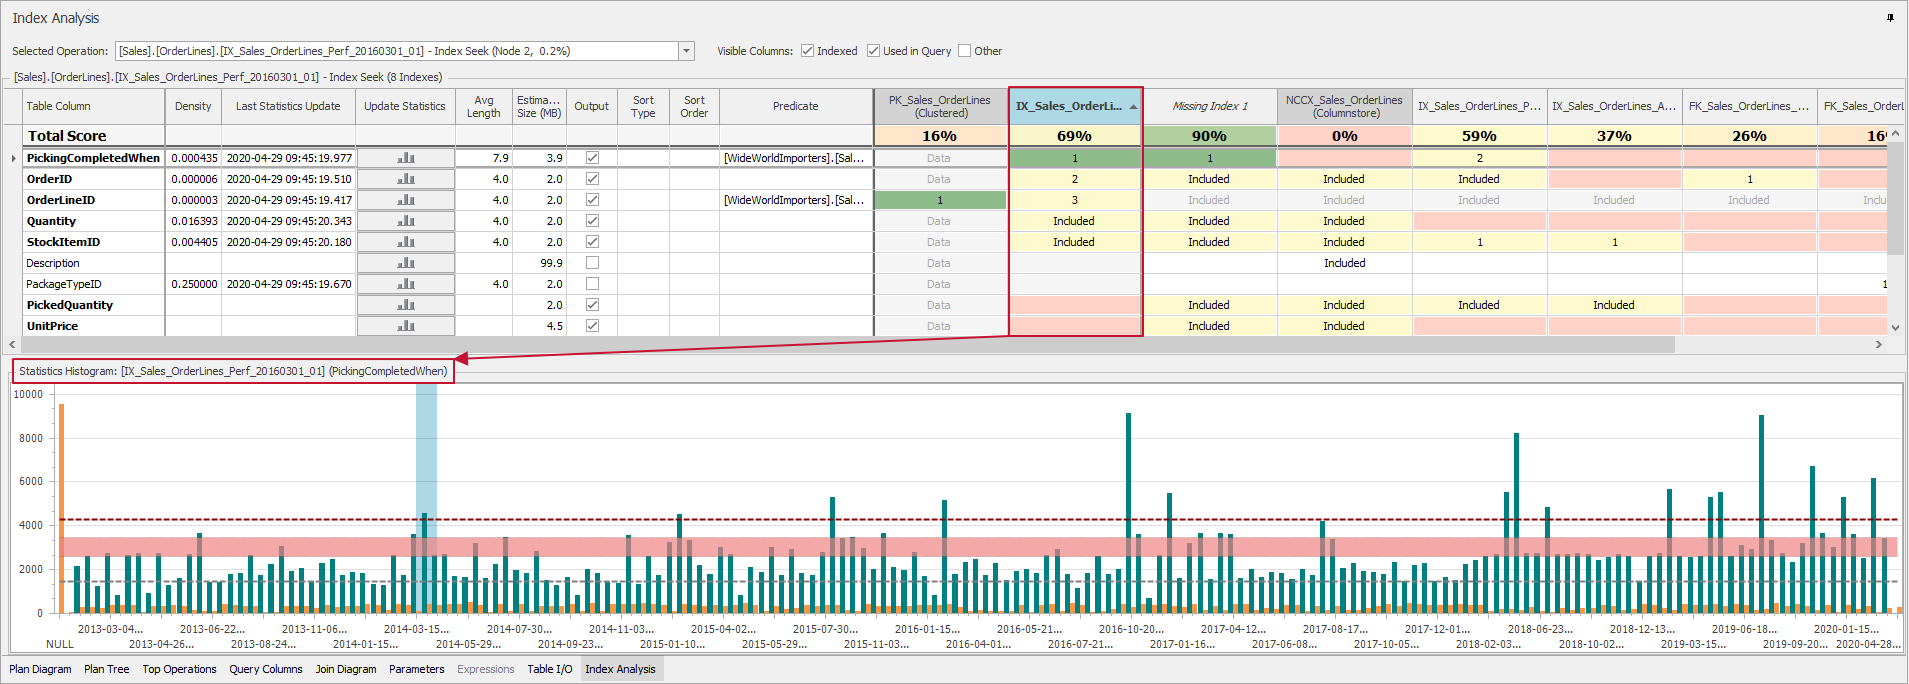Click the highlighted 2014-03-15 histogram bar
The height and width of the screenshot is (684, 1909).
[x=425, y=563]
